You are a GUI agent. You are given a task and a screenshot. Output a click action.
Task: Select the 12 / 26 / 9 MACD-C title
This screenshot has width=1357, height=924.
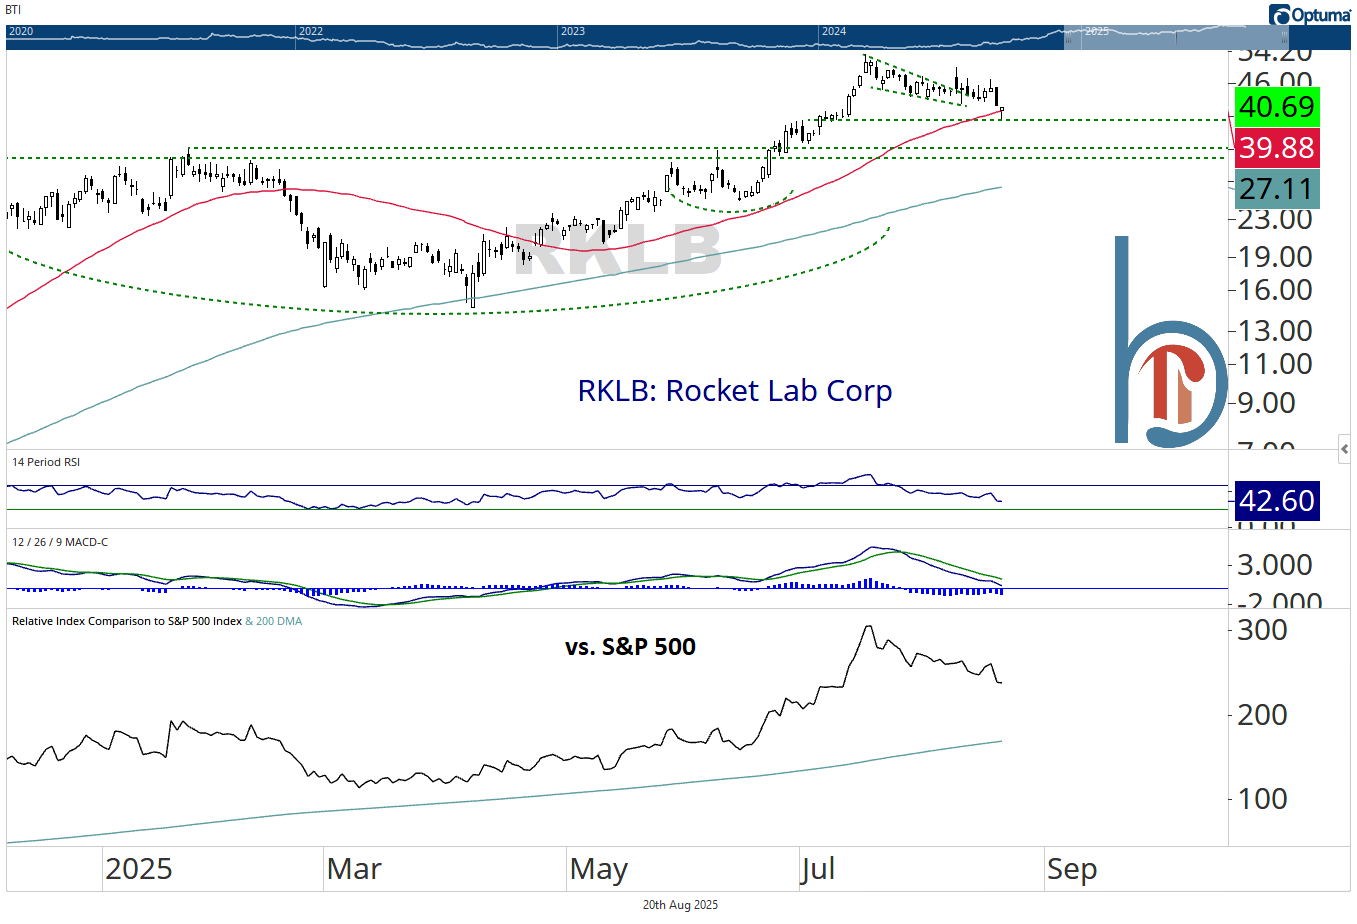coord(60,542)
